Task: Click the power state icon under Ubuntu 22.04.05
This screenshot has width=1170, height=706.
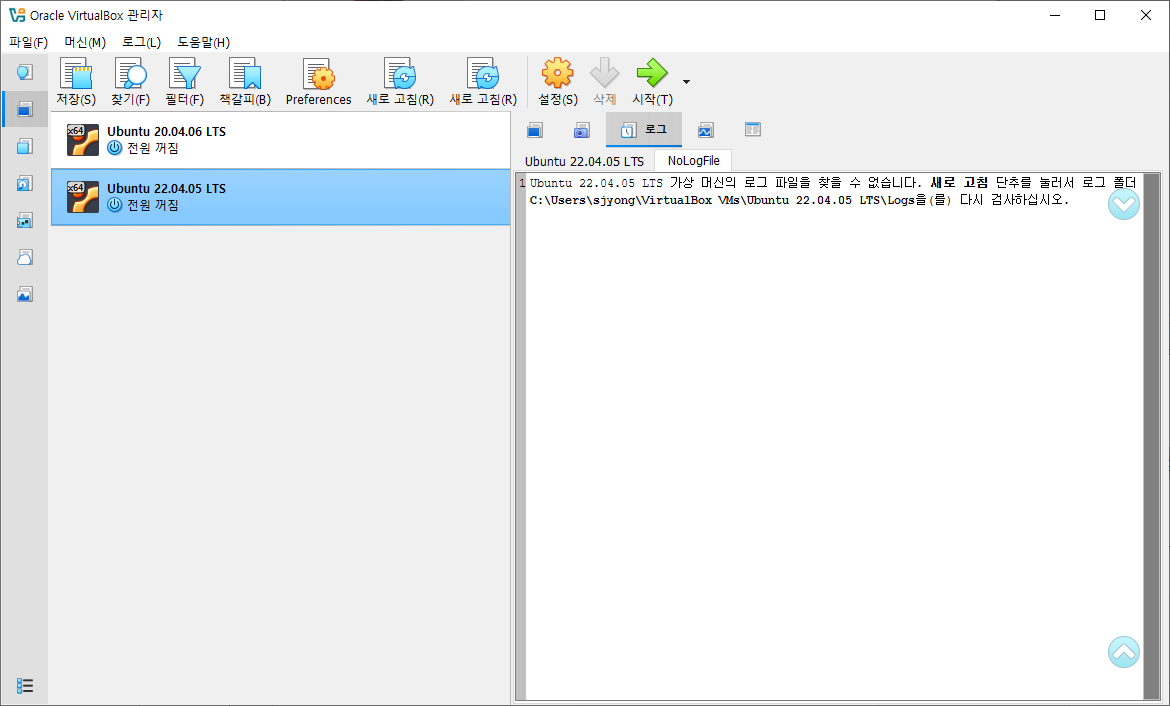Action: 114,204
